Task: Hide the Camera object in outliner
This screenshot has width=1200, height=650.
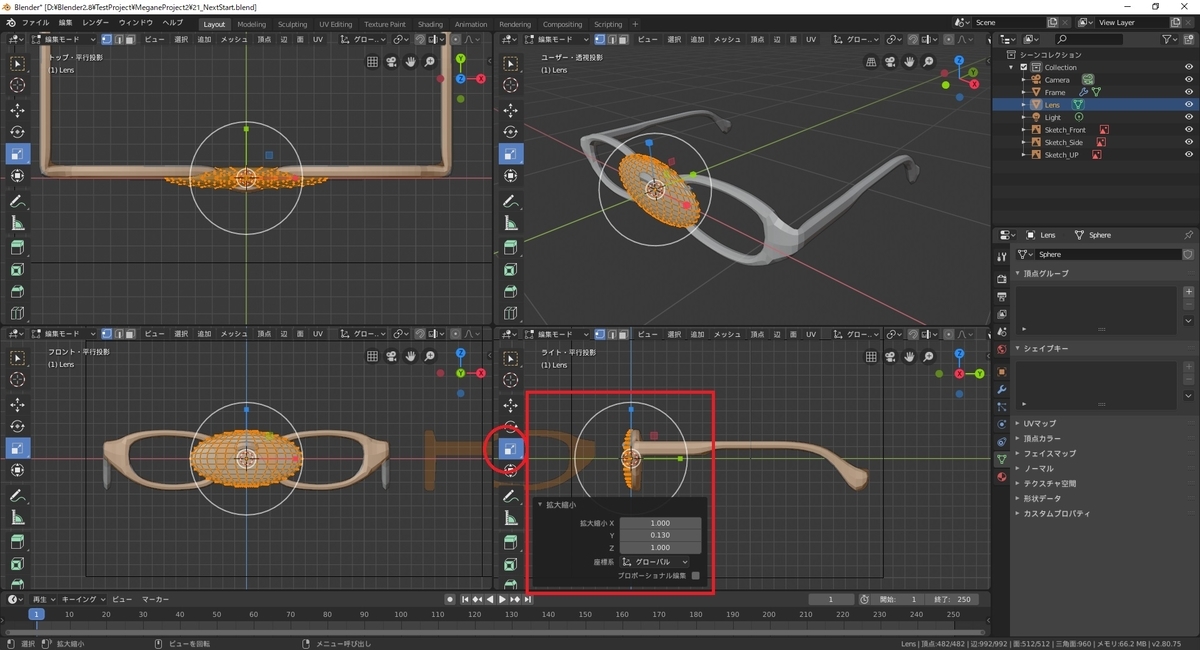Action: [x=1188, y=80]
